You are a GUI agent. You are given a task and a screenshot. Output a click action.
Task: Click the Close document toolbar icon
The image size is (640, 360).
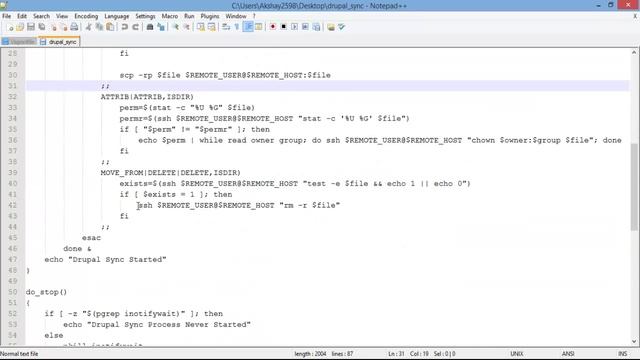coord(53,27)
